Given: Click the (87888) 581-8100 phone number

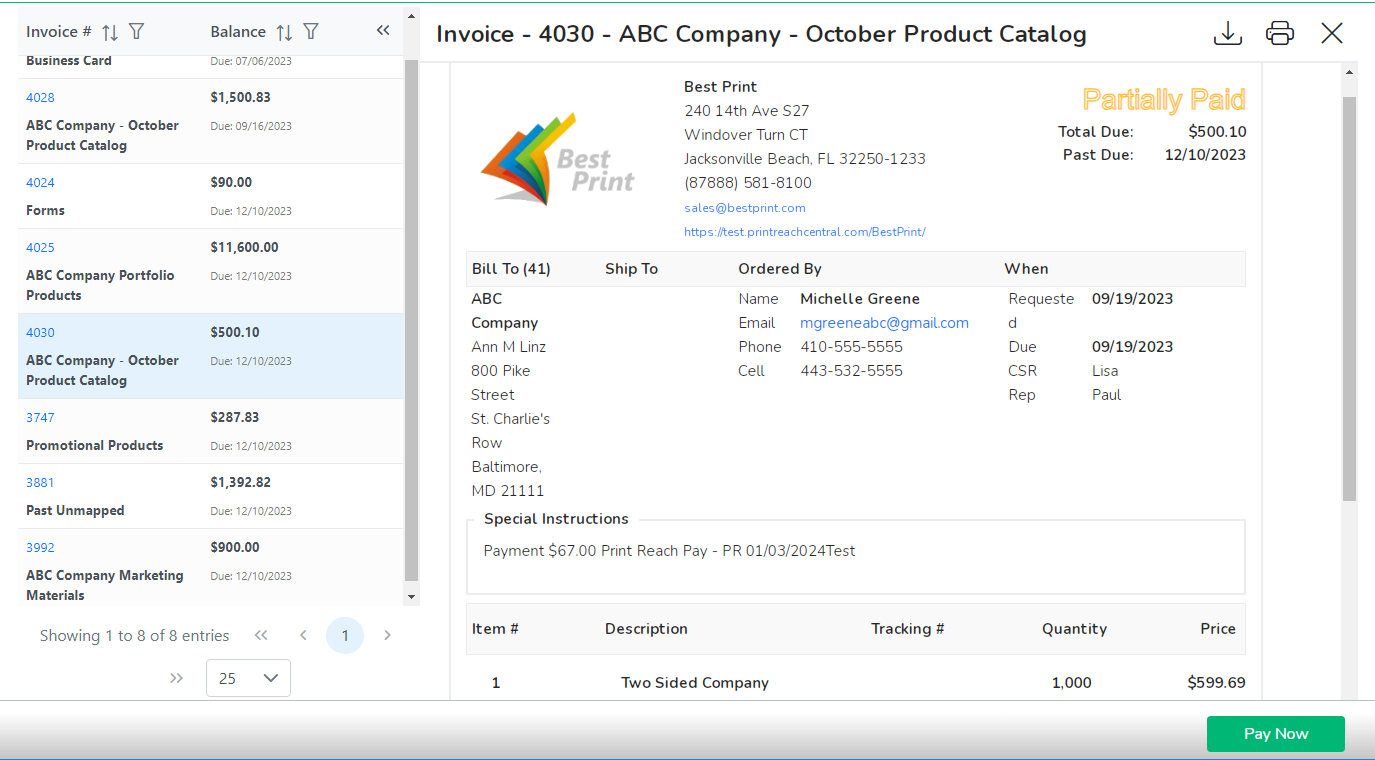Looking at the screenshot, I should pyautogui.click(x=748, y=183).
